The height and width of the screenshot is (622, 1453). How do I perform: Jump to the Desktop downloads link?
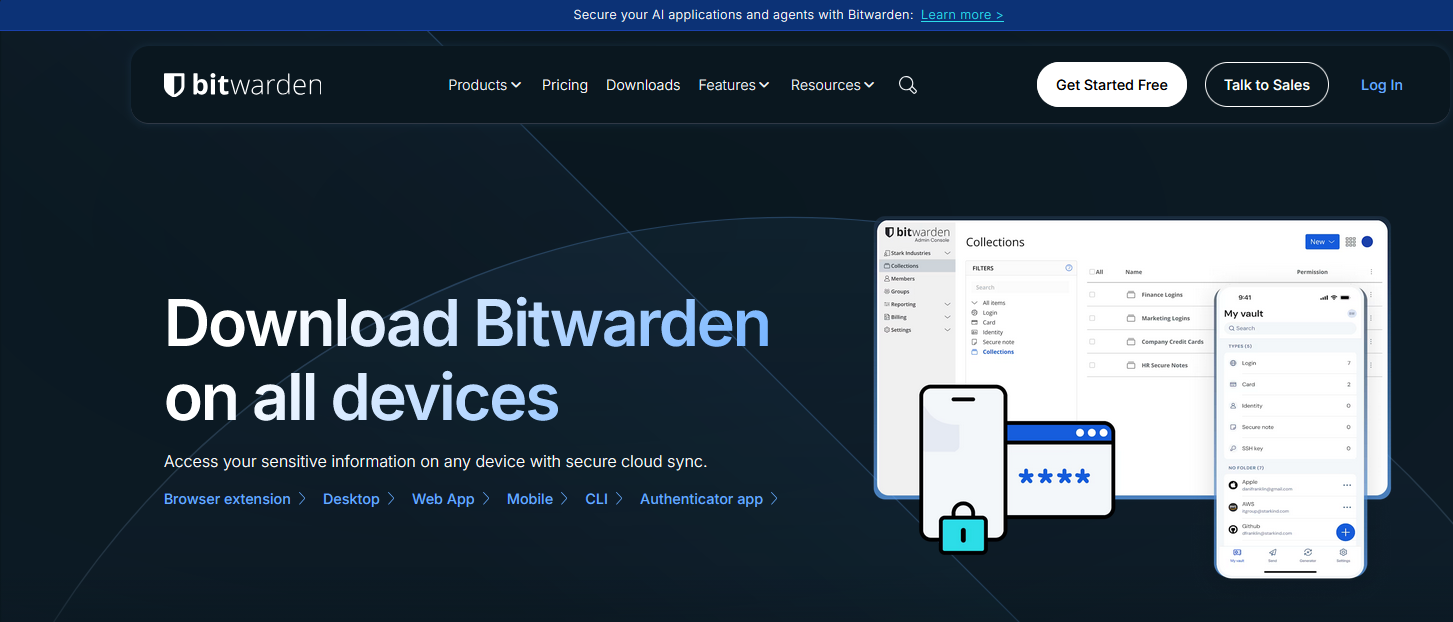351,499
